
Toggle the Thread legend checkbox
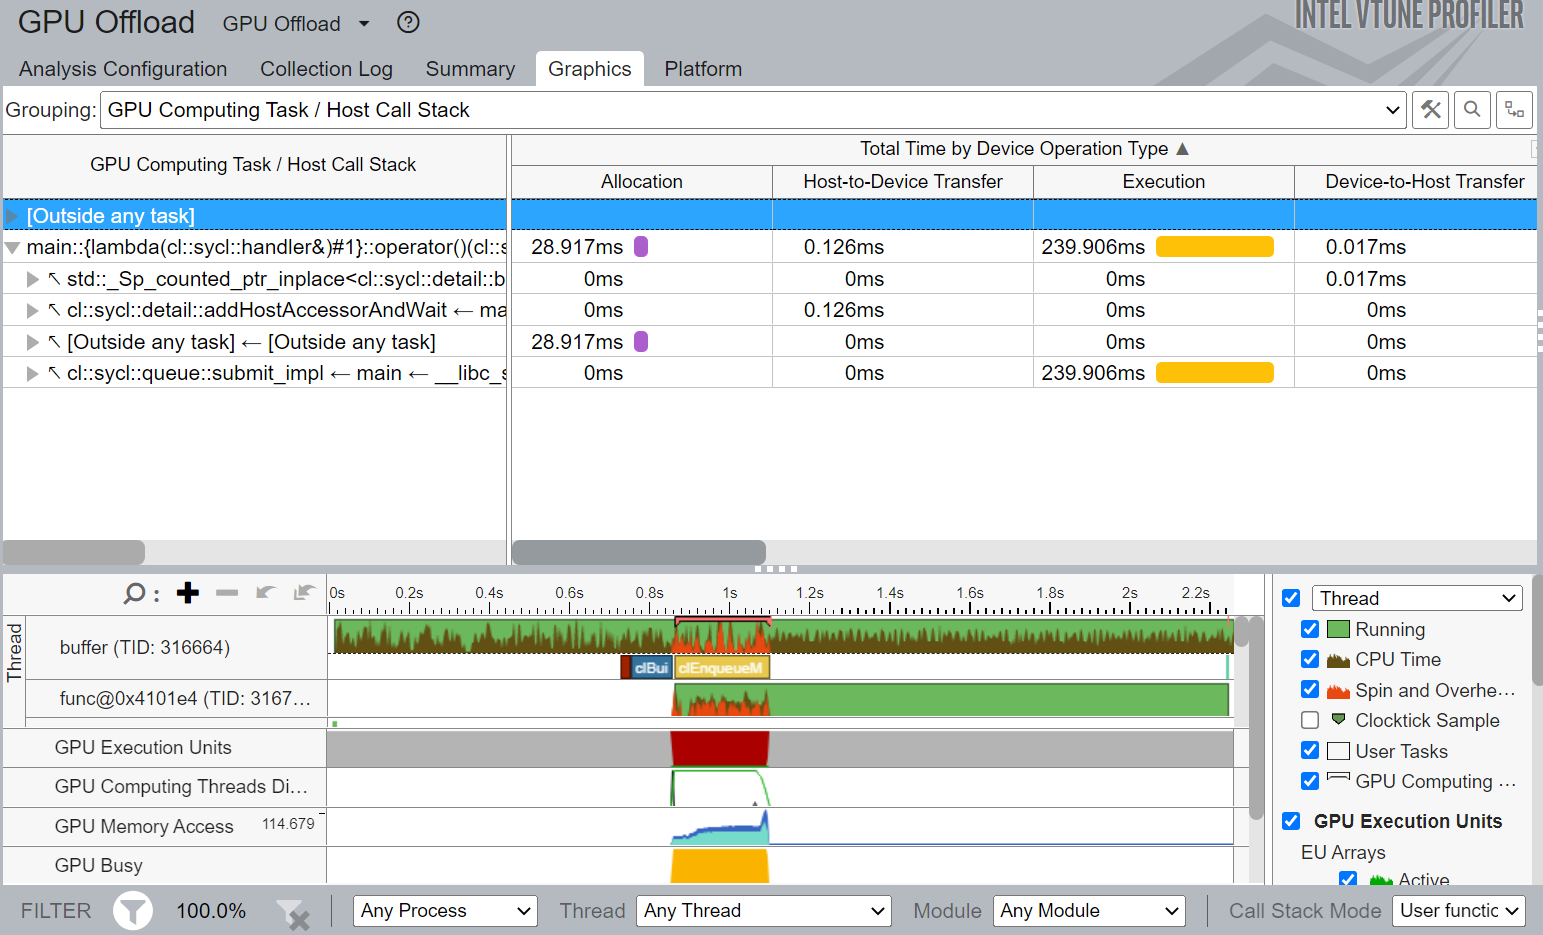point(1291,598)
